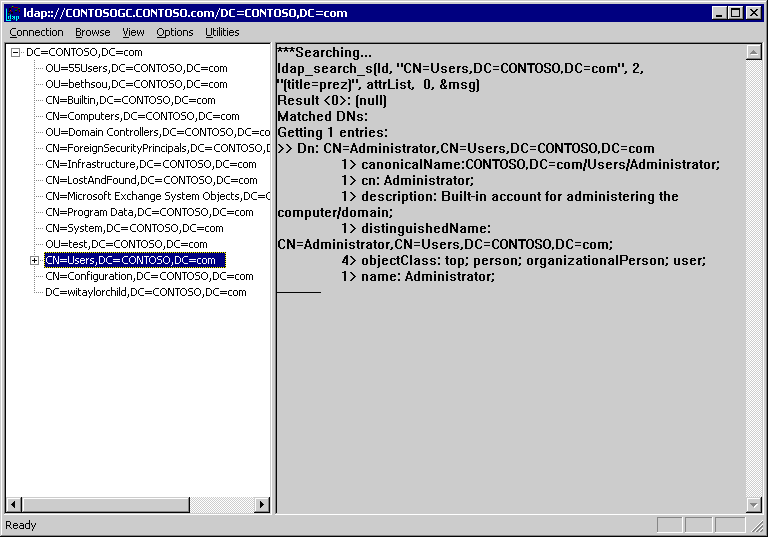Open the Options menu
768x537 pixels.
[175, 32]
